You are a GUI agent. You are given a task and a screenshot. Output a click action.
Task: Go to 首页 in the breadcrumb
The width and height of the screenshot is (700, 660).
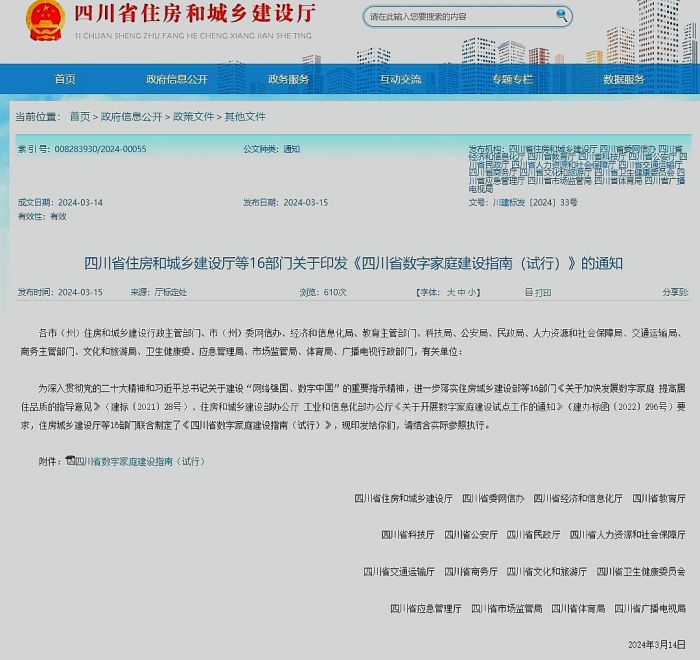(80, 117)
